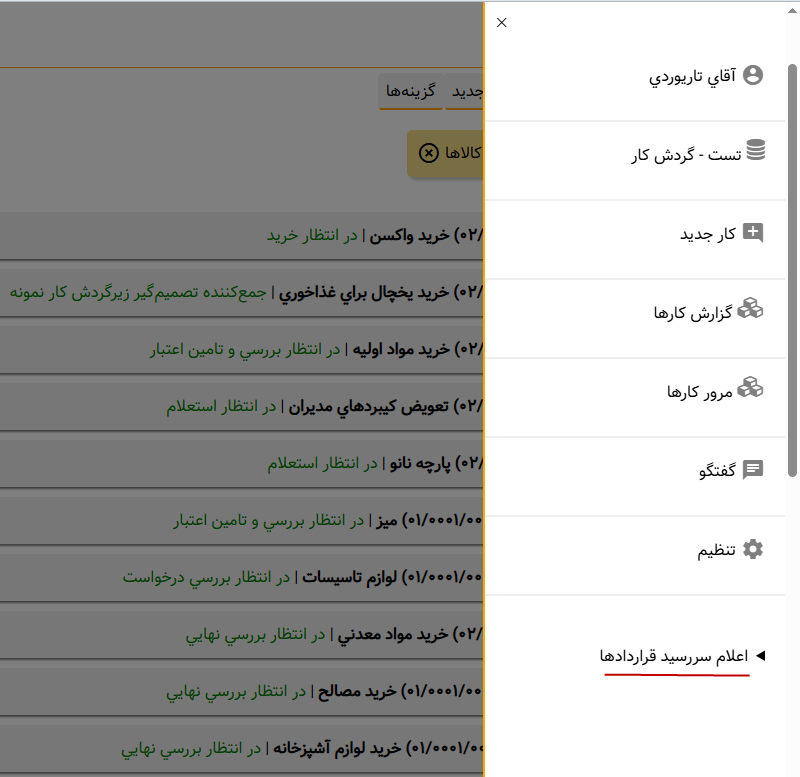
Task: Click the gear icon beside تنظیم
Action: pyautogui.click(x=753, y=549)
